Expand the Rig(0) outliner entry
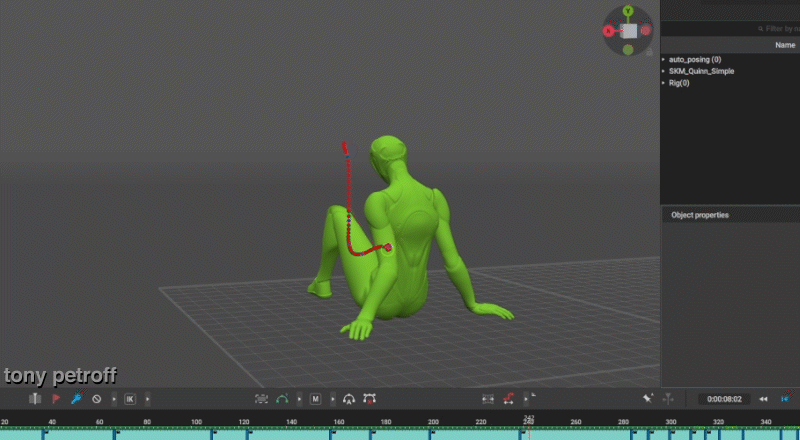800x440 pixels. pyautogui.click(x=664, y=83)
